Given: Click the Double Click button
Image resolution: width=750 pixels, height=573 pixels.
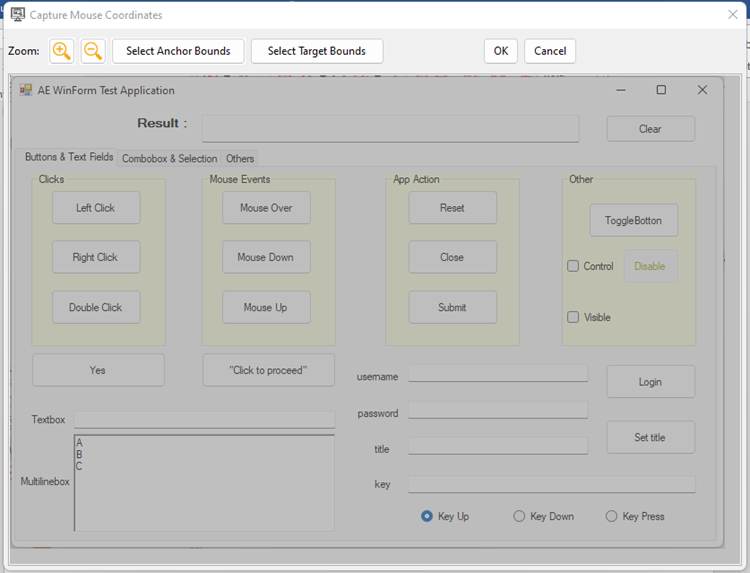Looking at the screenshot, I should click(96, 307).
